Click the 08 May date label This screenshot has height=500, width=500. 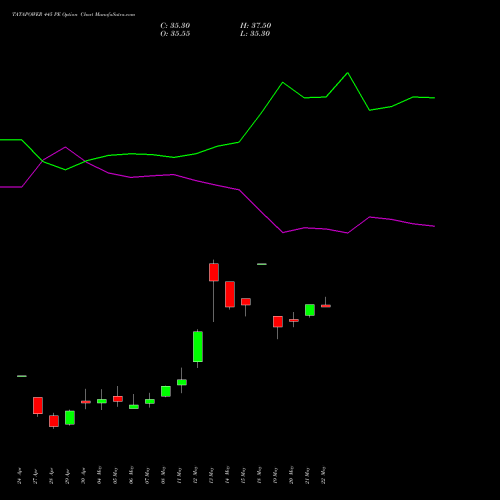163,475
